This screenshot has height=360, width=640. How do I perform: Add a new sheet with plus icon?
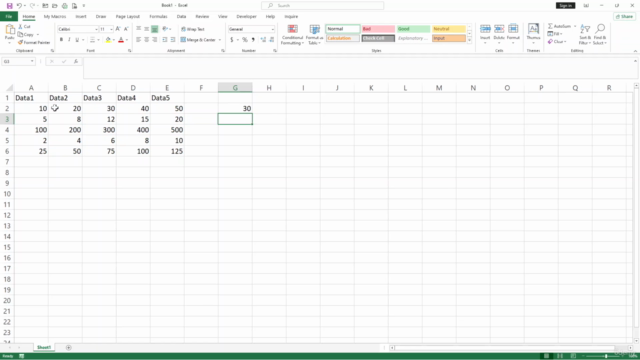tap(69, 347)
